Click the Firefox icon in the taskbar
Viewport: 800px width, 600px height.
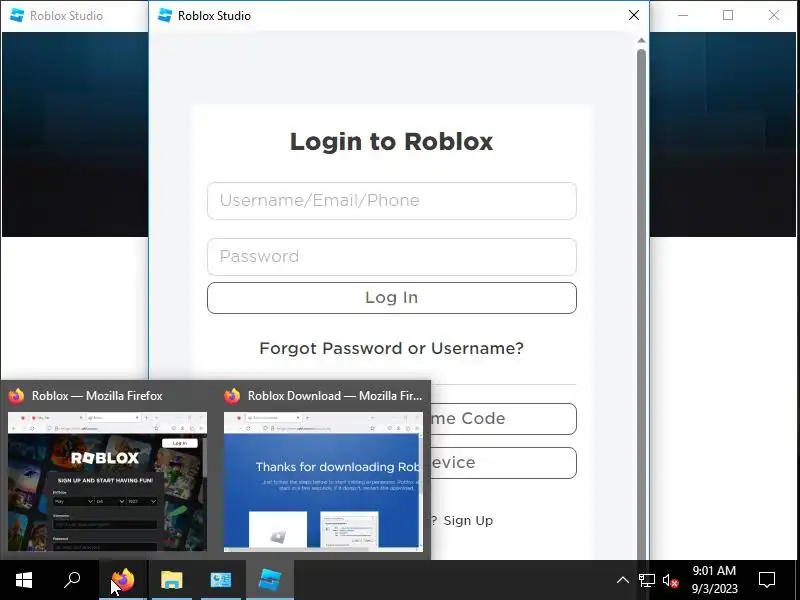122,580
